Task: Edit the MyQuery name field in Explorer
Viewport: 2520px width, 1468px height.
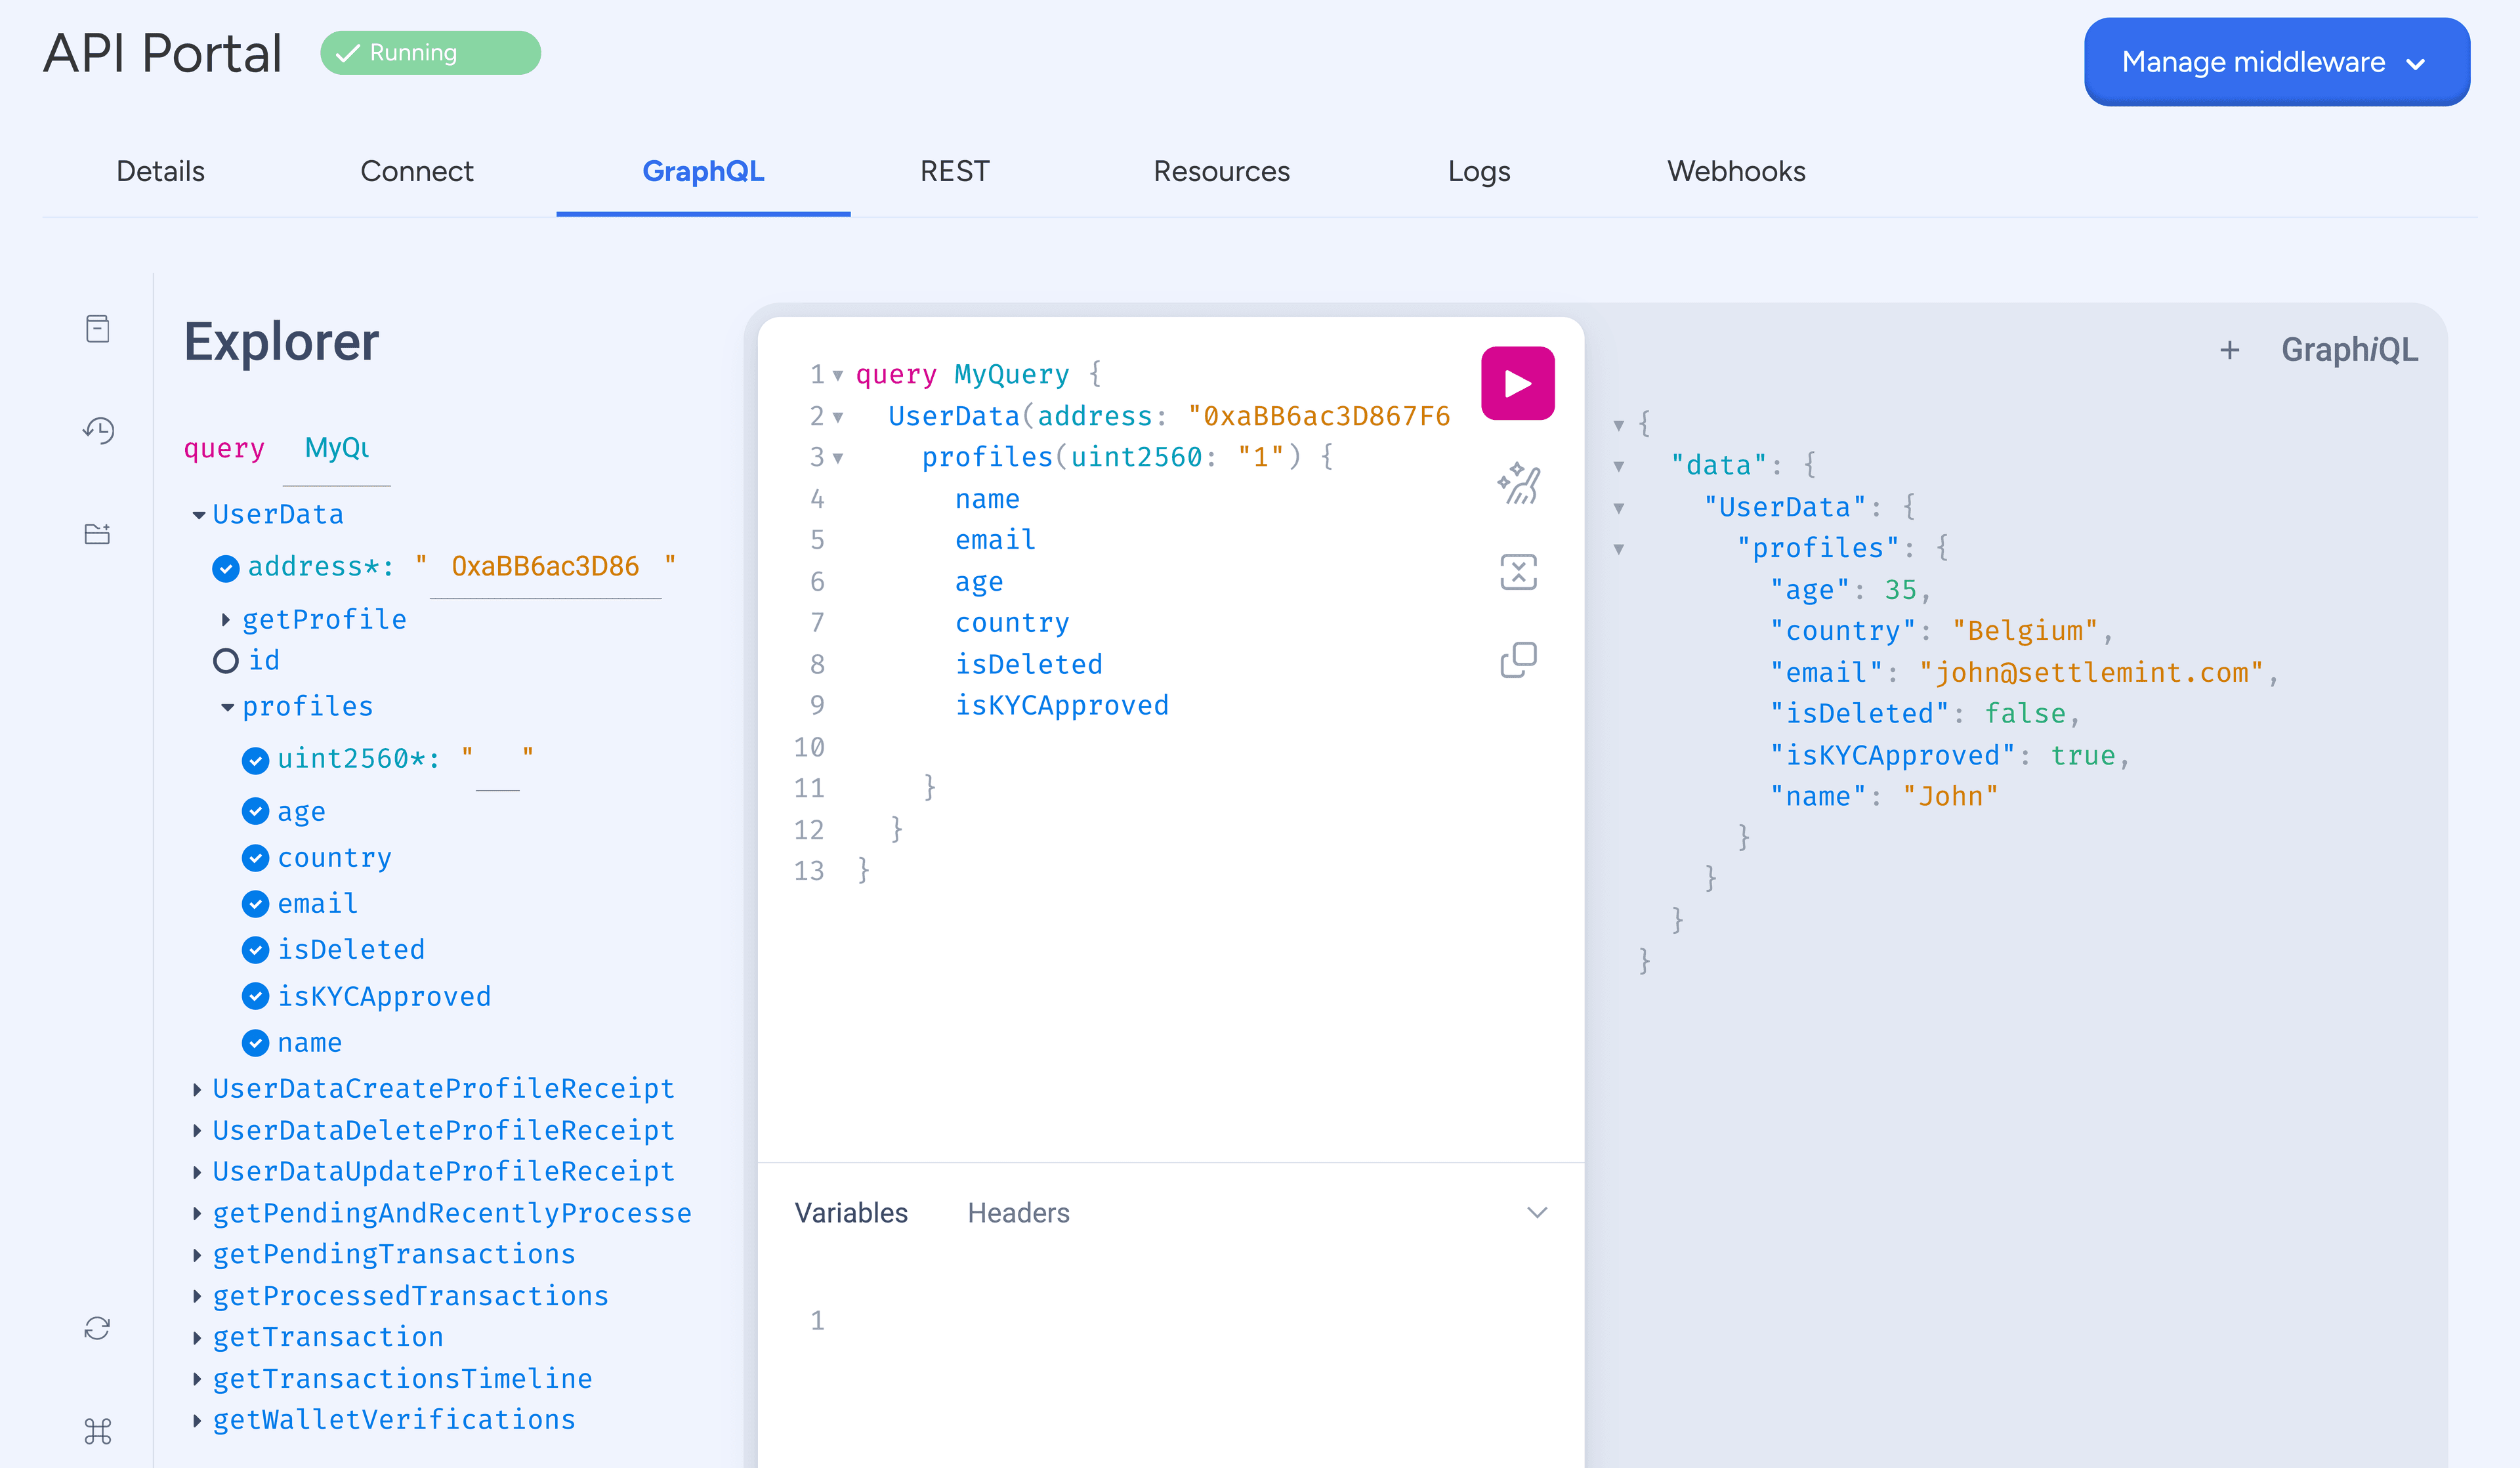Action: 337,448
